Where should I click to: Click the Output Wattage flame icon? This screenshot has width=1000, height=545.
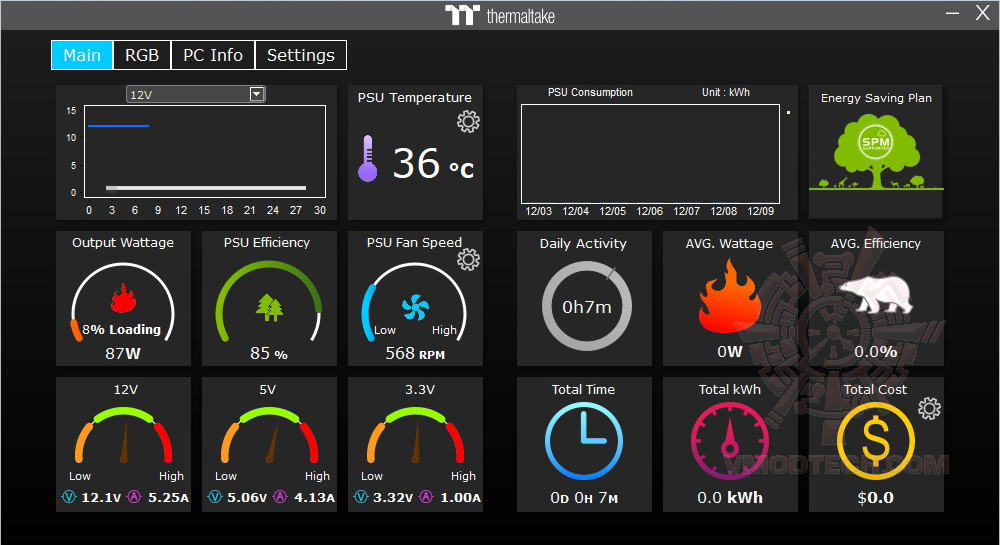[123, 298]
